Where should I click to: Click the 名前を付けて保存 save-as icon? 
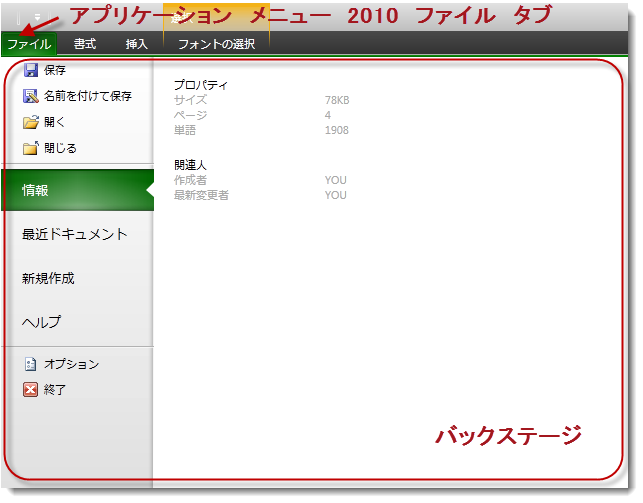[x=31, y=96]
